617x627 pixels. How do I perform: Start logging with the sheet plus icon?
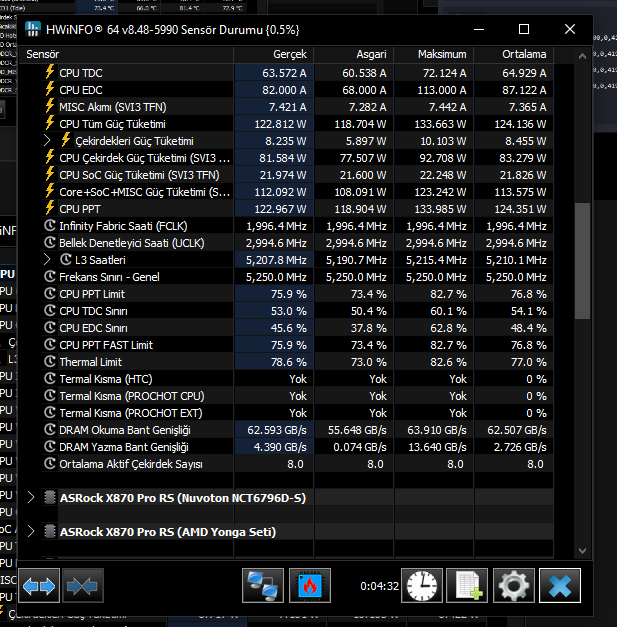tap(467, 586)
